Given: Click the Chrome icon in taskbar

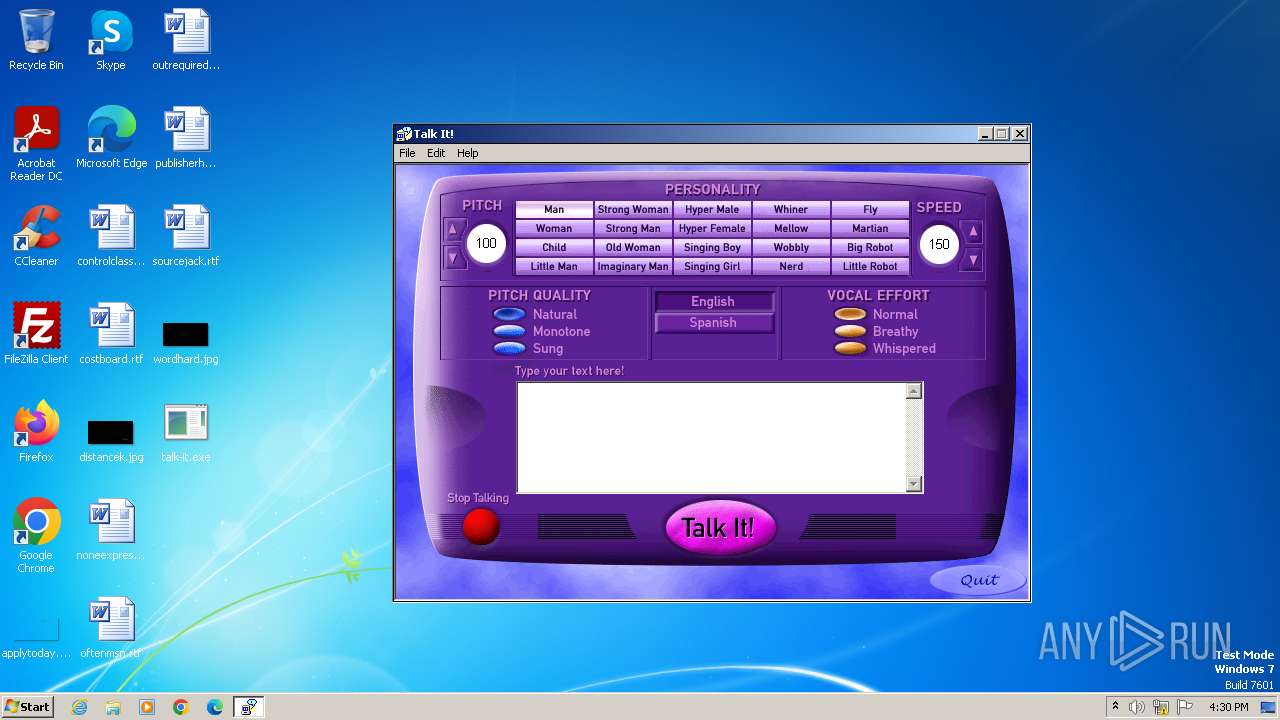Looking at the screenshot, I should 181,707.
